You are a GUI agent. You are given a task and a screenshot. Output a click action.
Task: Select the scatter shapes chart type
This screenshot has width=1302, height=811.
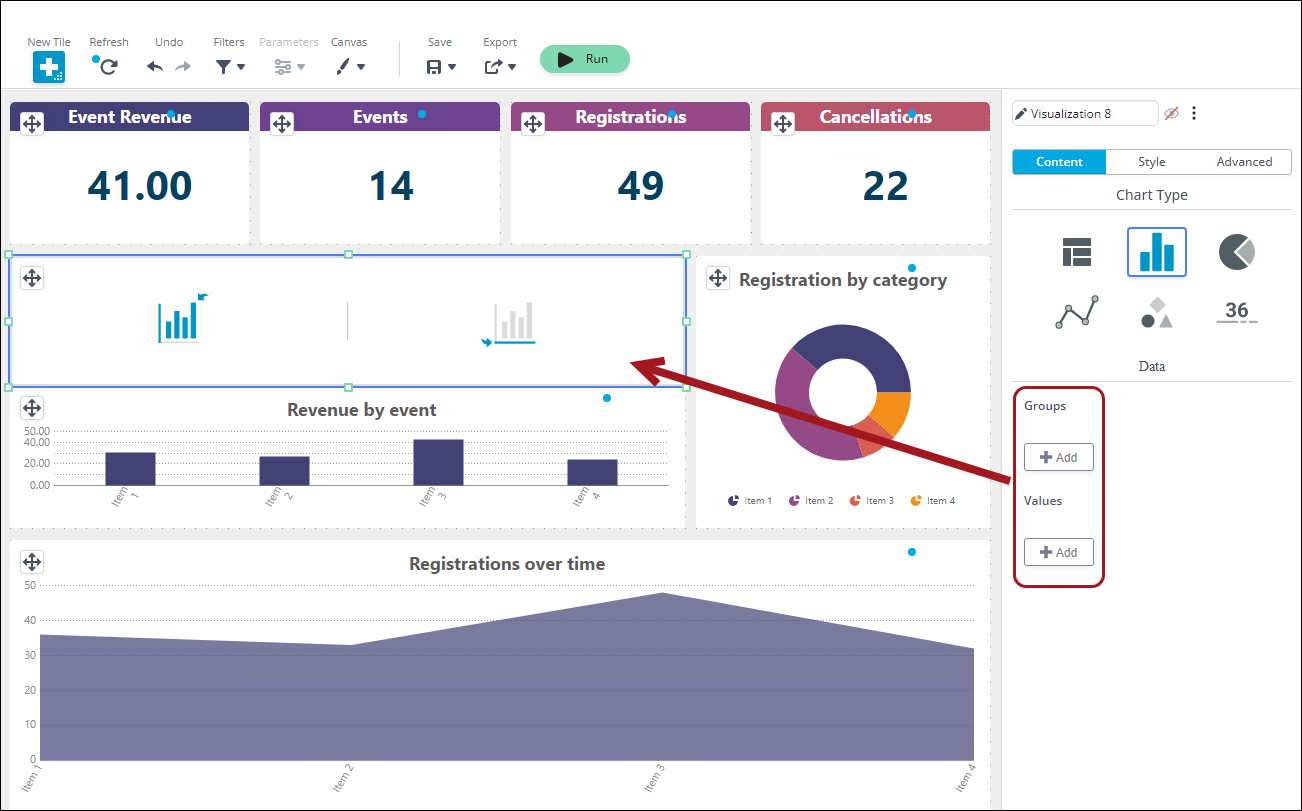point(1157,313)
